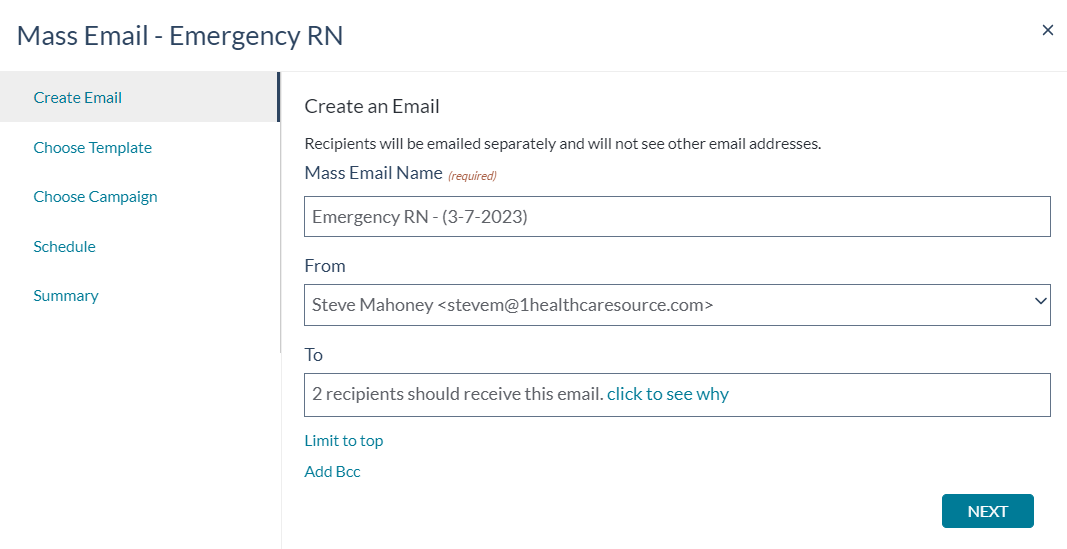Screen dimensions: 1067x549
Task: Open the Choose Campaign step
Action: (x=95, y=197)
